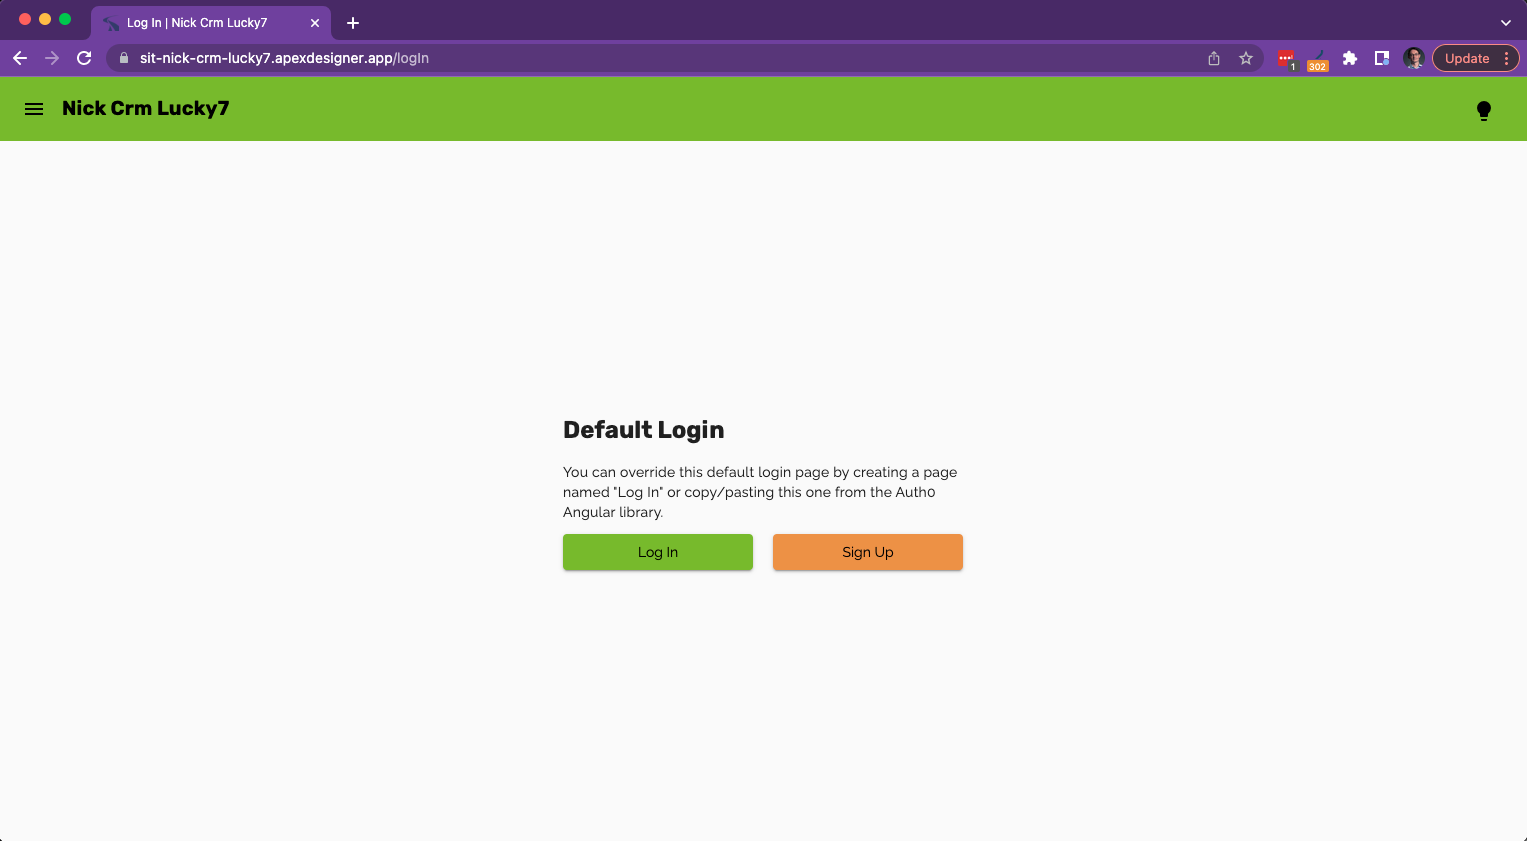Bookmark this page with star icon
Image resolution: width=1527 pixels, height=841 pixels.
[x=1246, y=58]
